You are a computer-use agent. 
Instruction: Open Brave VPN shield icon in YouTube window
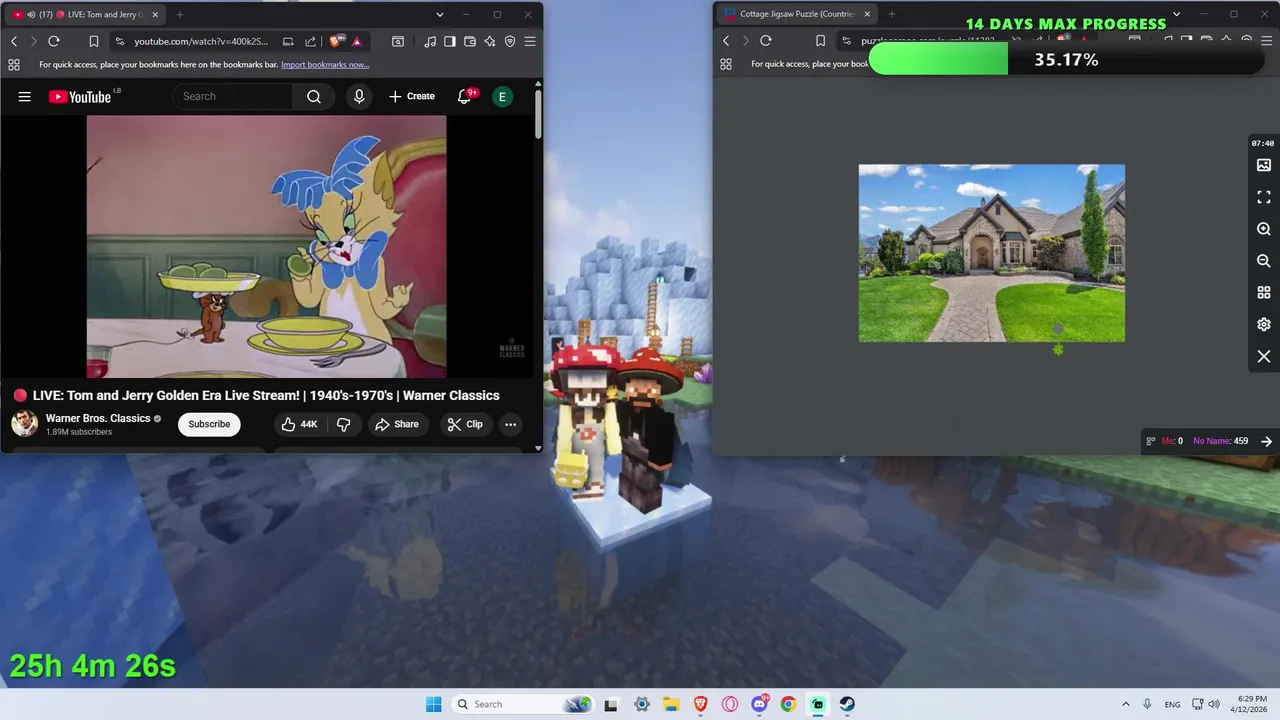pyautogui.click(x=510, y=41)
